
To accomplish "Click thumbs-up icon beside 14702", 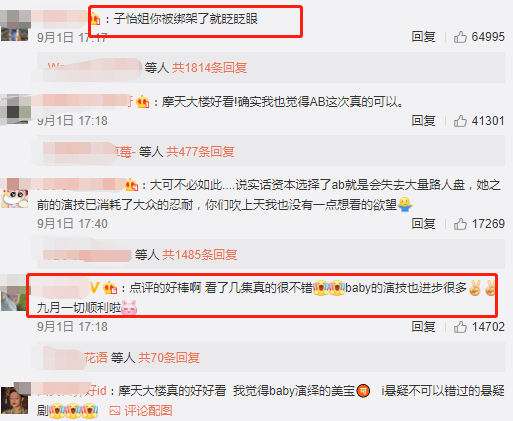I will tap(460, 327).
